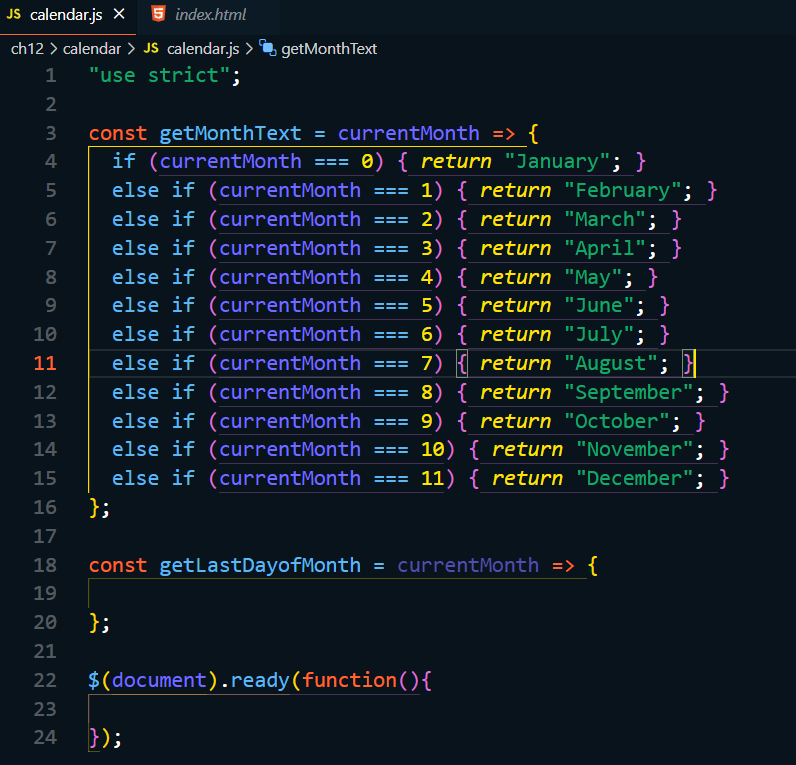Screen dimensions: 796x765
Task: Click the number 11 on line 15
Action: 433,479
